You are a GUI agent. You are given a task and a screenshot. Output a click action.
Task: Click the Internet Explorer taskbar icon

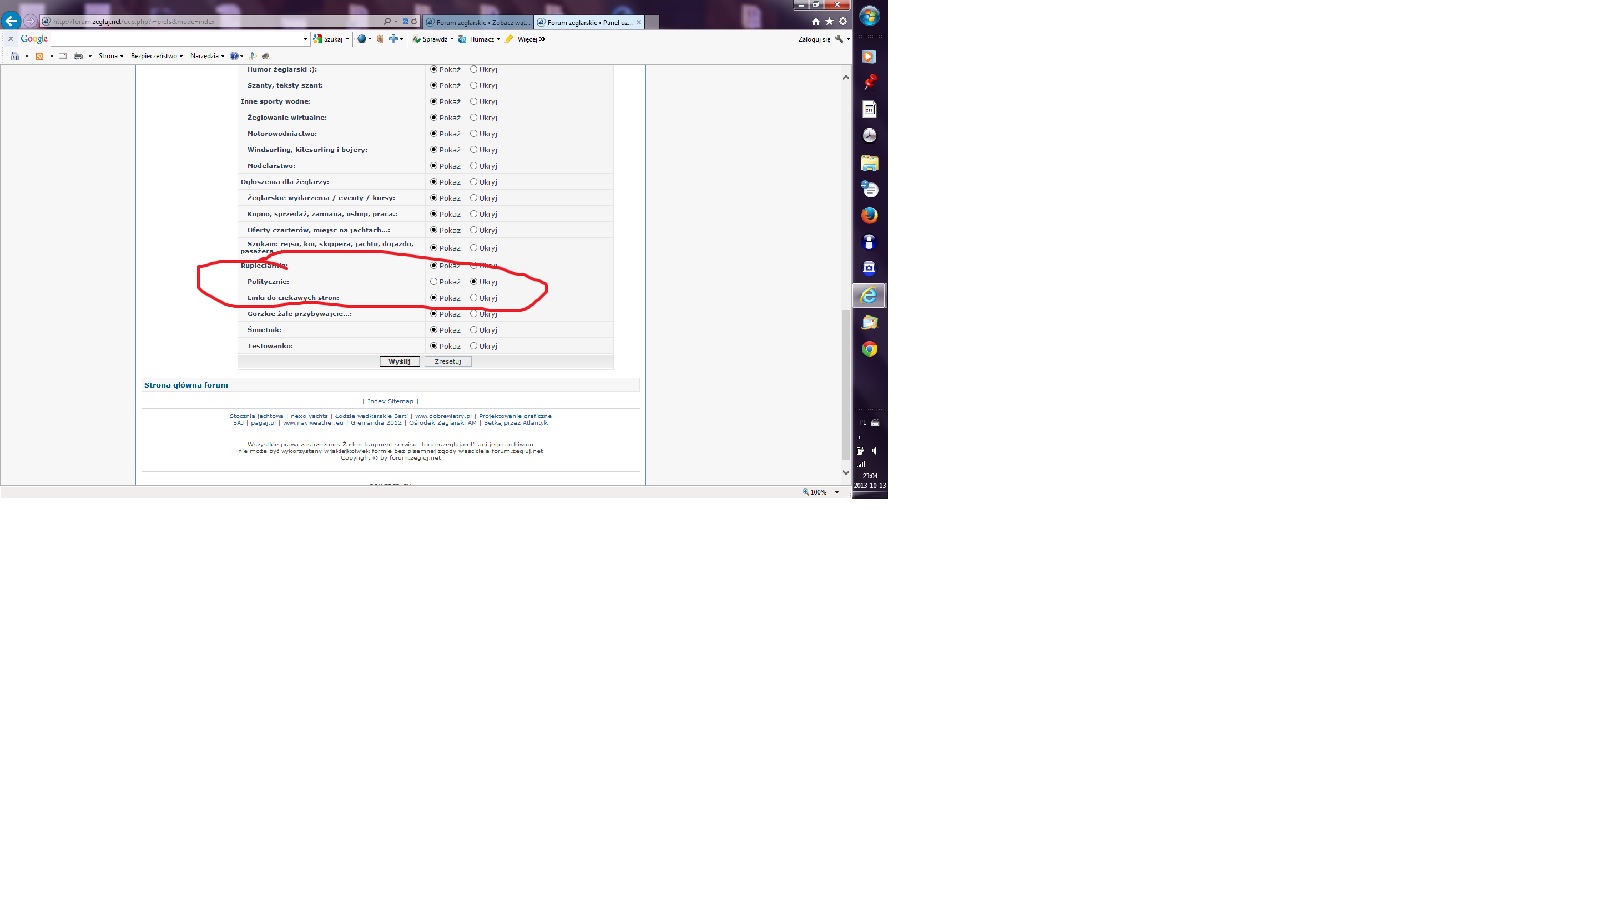tap(869, 296)
